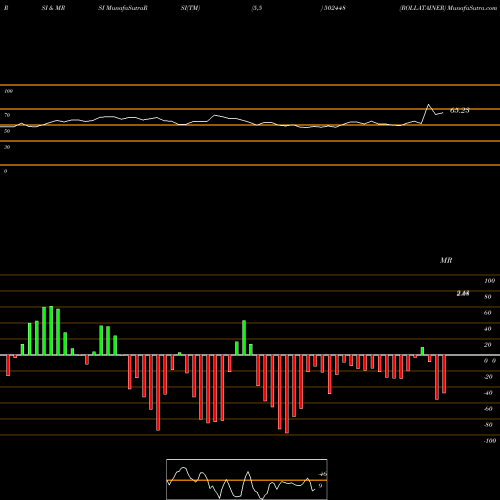
Task: Click the -60 label on MR axis
Action: (488, 409)
